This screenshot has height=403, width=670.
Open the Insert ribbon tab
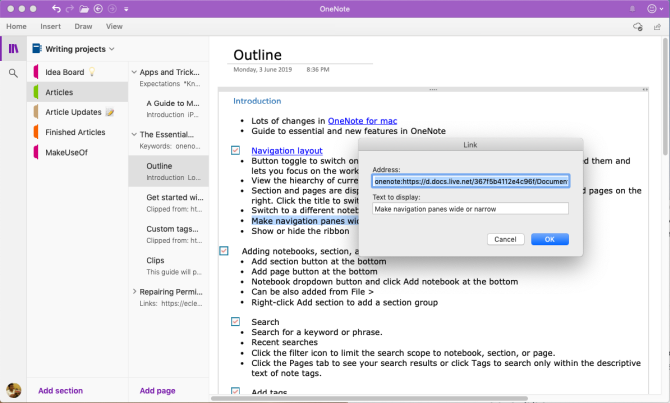pyautogui.click(x=50, y=26)
